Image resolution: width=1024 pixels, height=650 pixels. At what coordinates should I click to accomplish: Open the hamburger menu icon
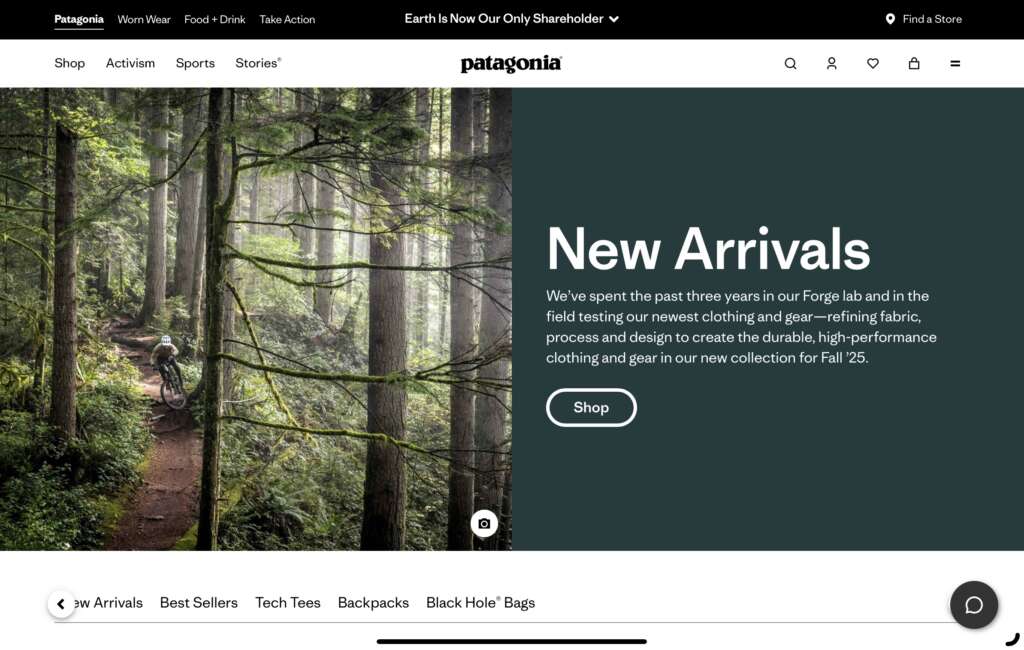pos(955,63)
